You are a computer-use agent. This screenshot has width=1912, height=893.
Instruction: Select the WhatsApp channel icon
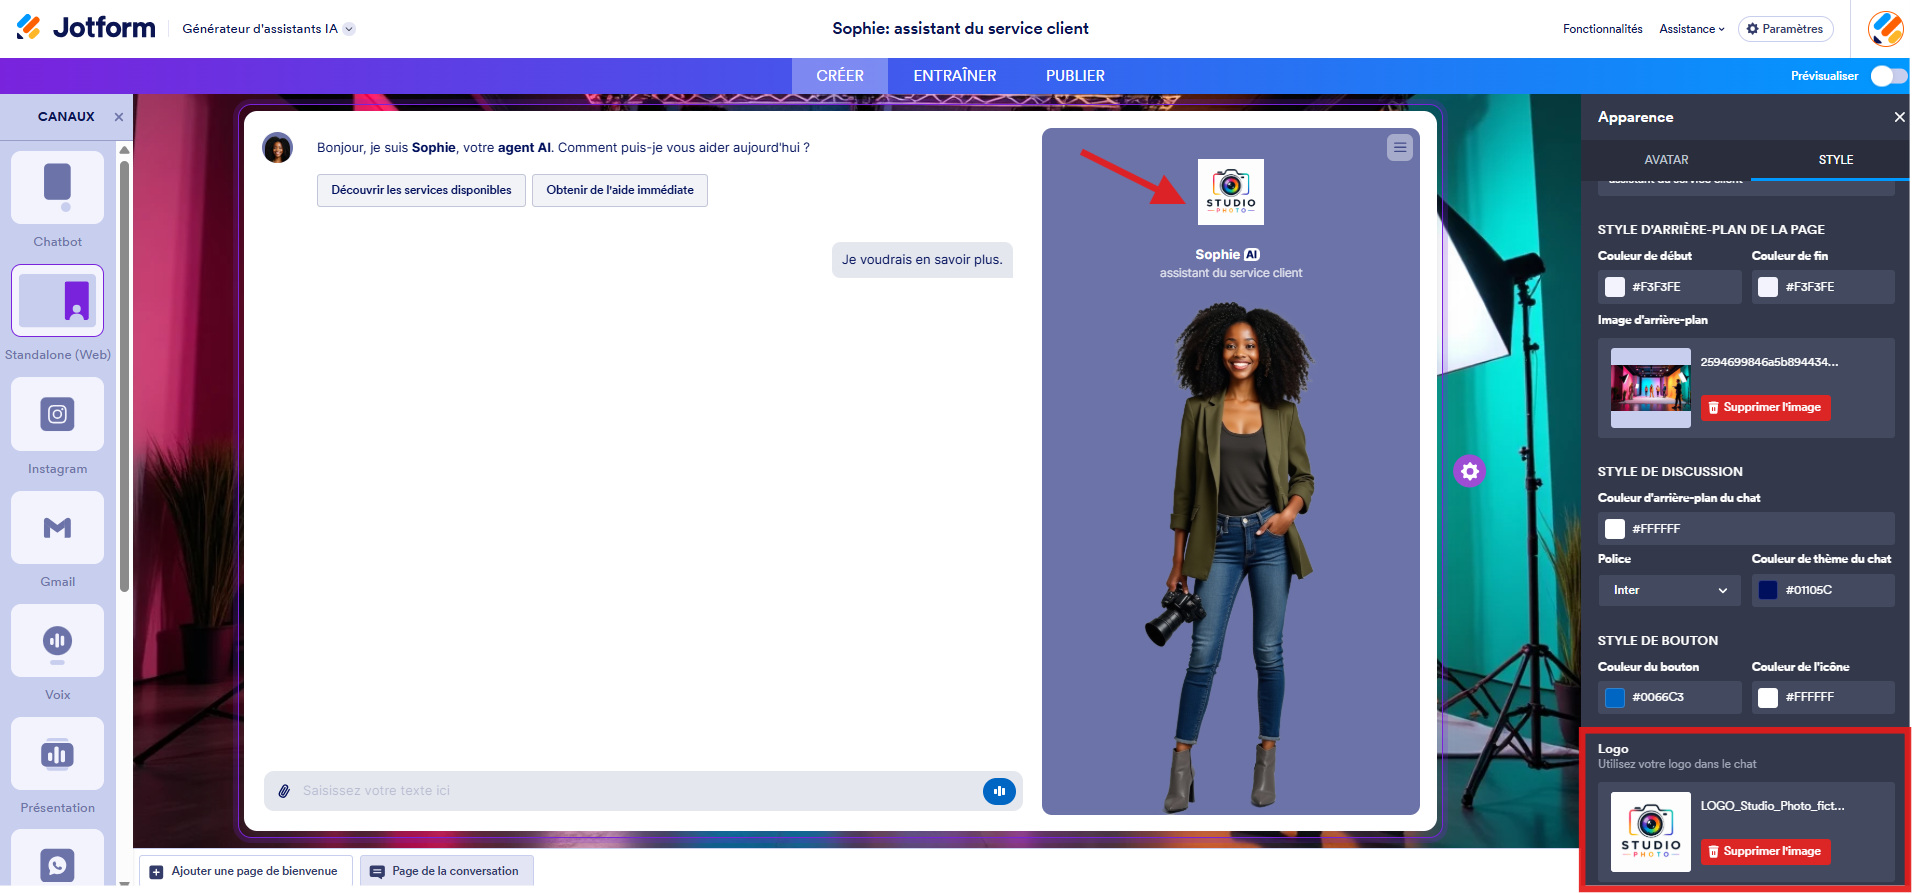pyautogui.click(x=57, y=860)
